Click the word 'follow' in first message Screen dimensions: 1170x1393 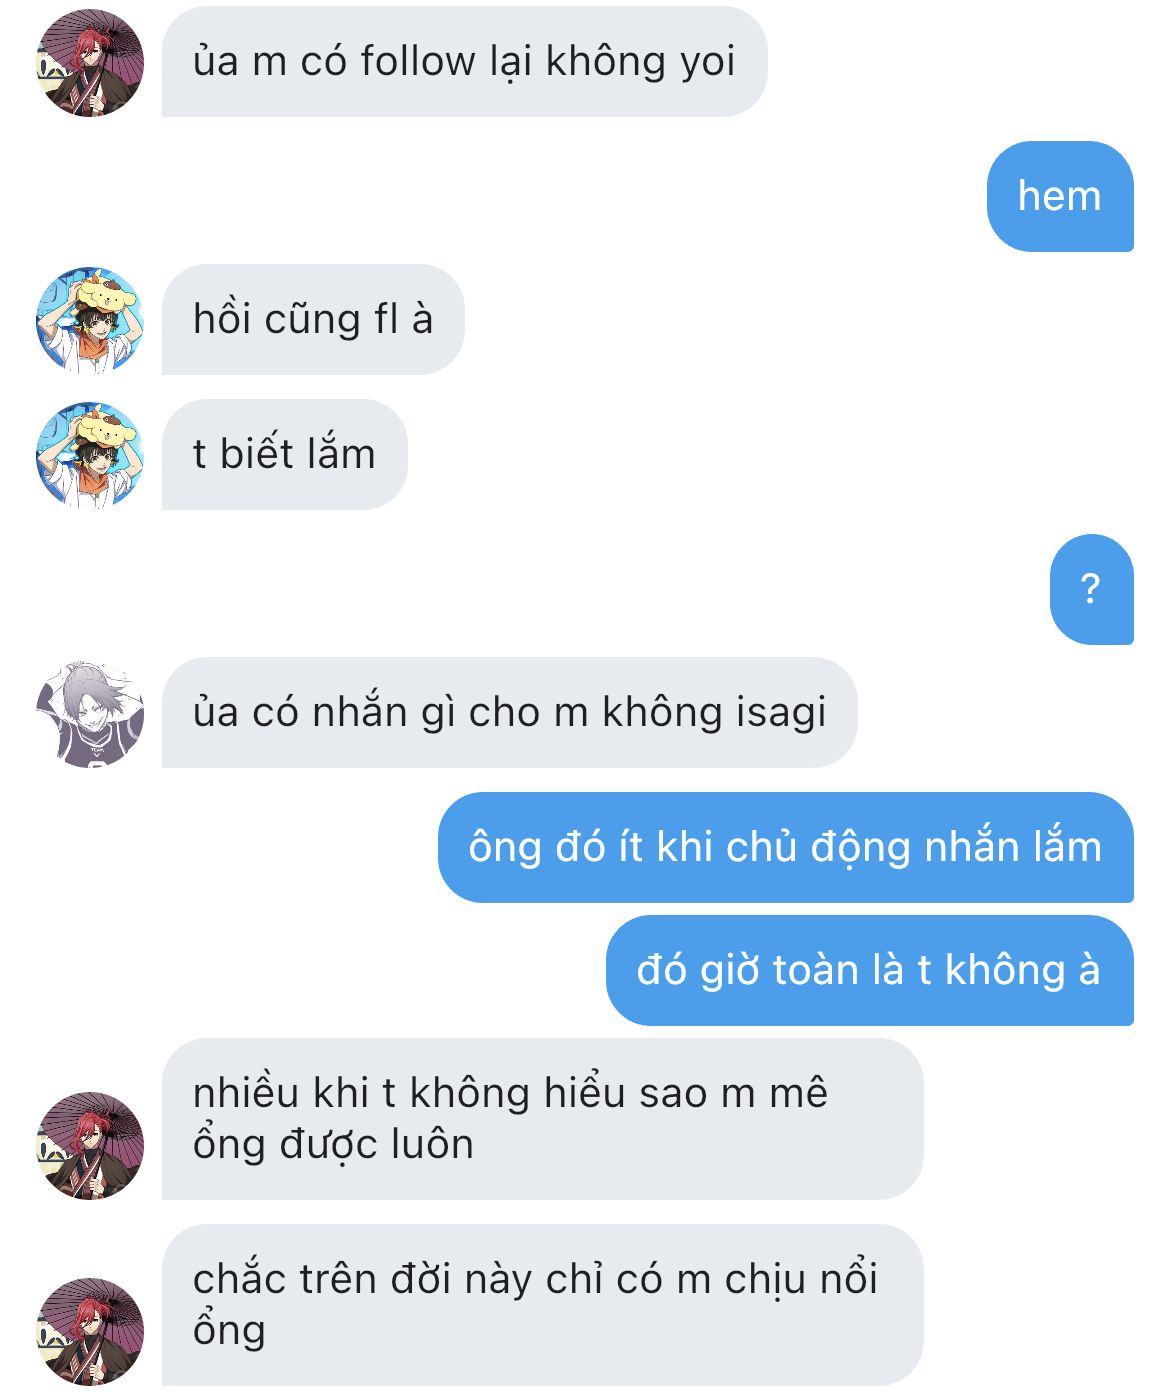[418, 62]
